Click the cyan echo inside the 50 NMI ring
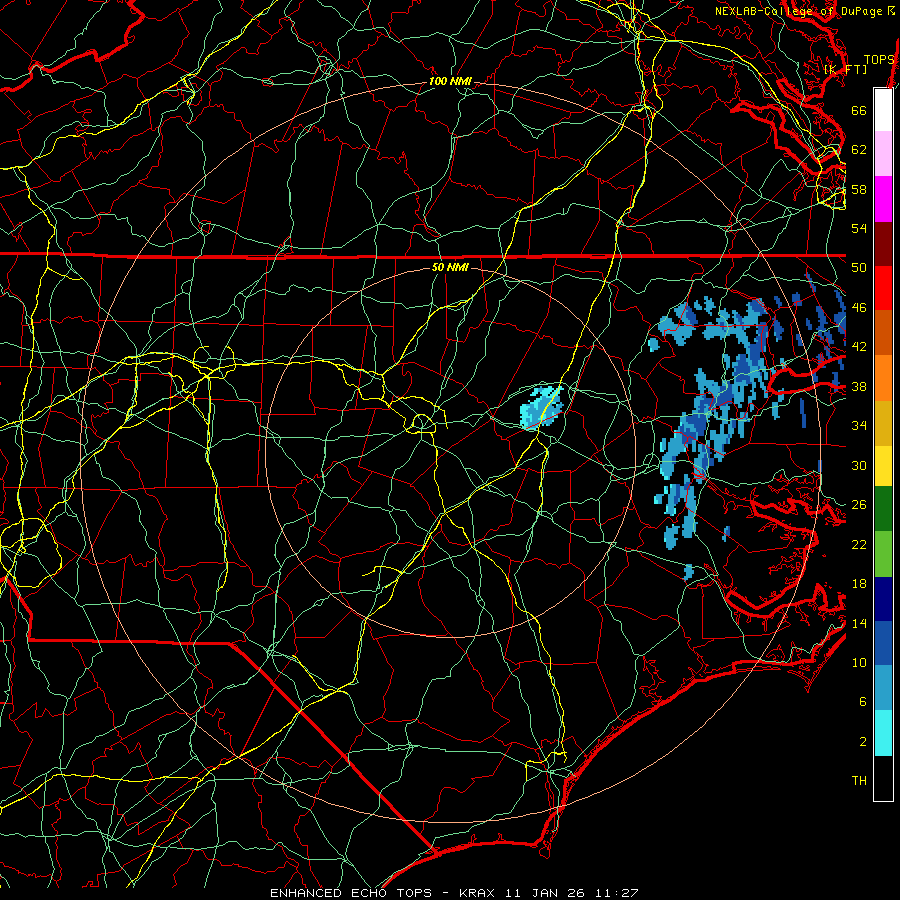The height and width of the screenshot is (900, 900). pos(542,407)
